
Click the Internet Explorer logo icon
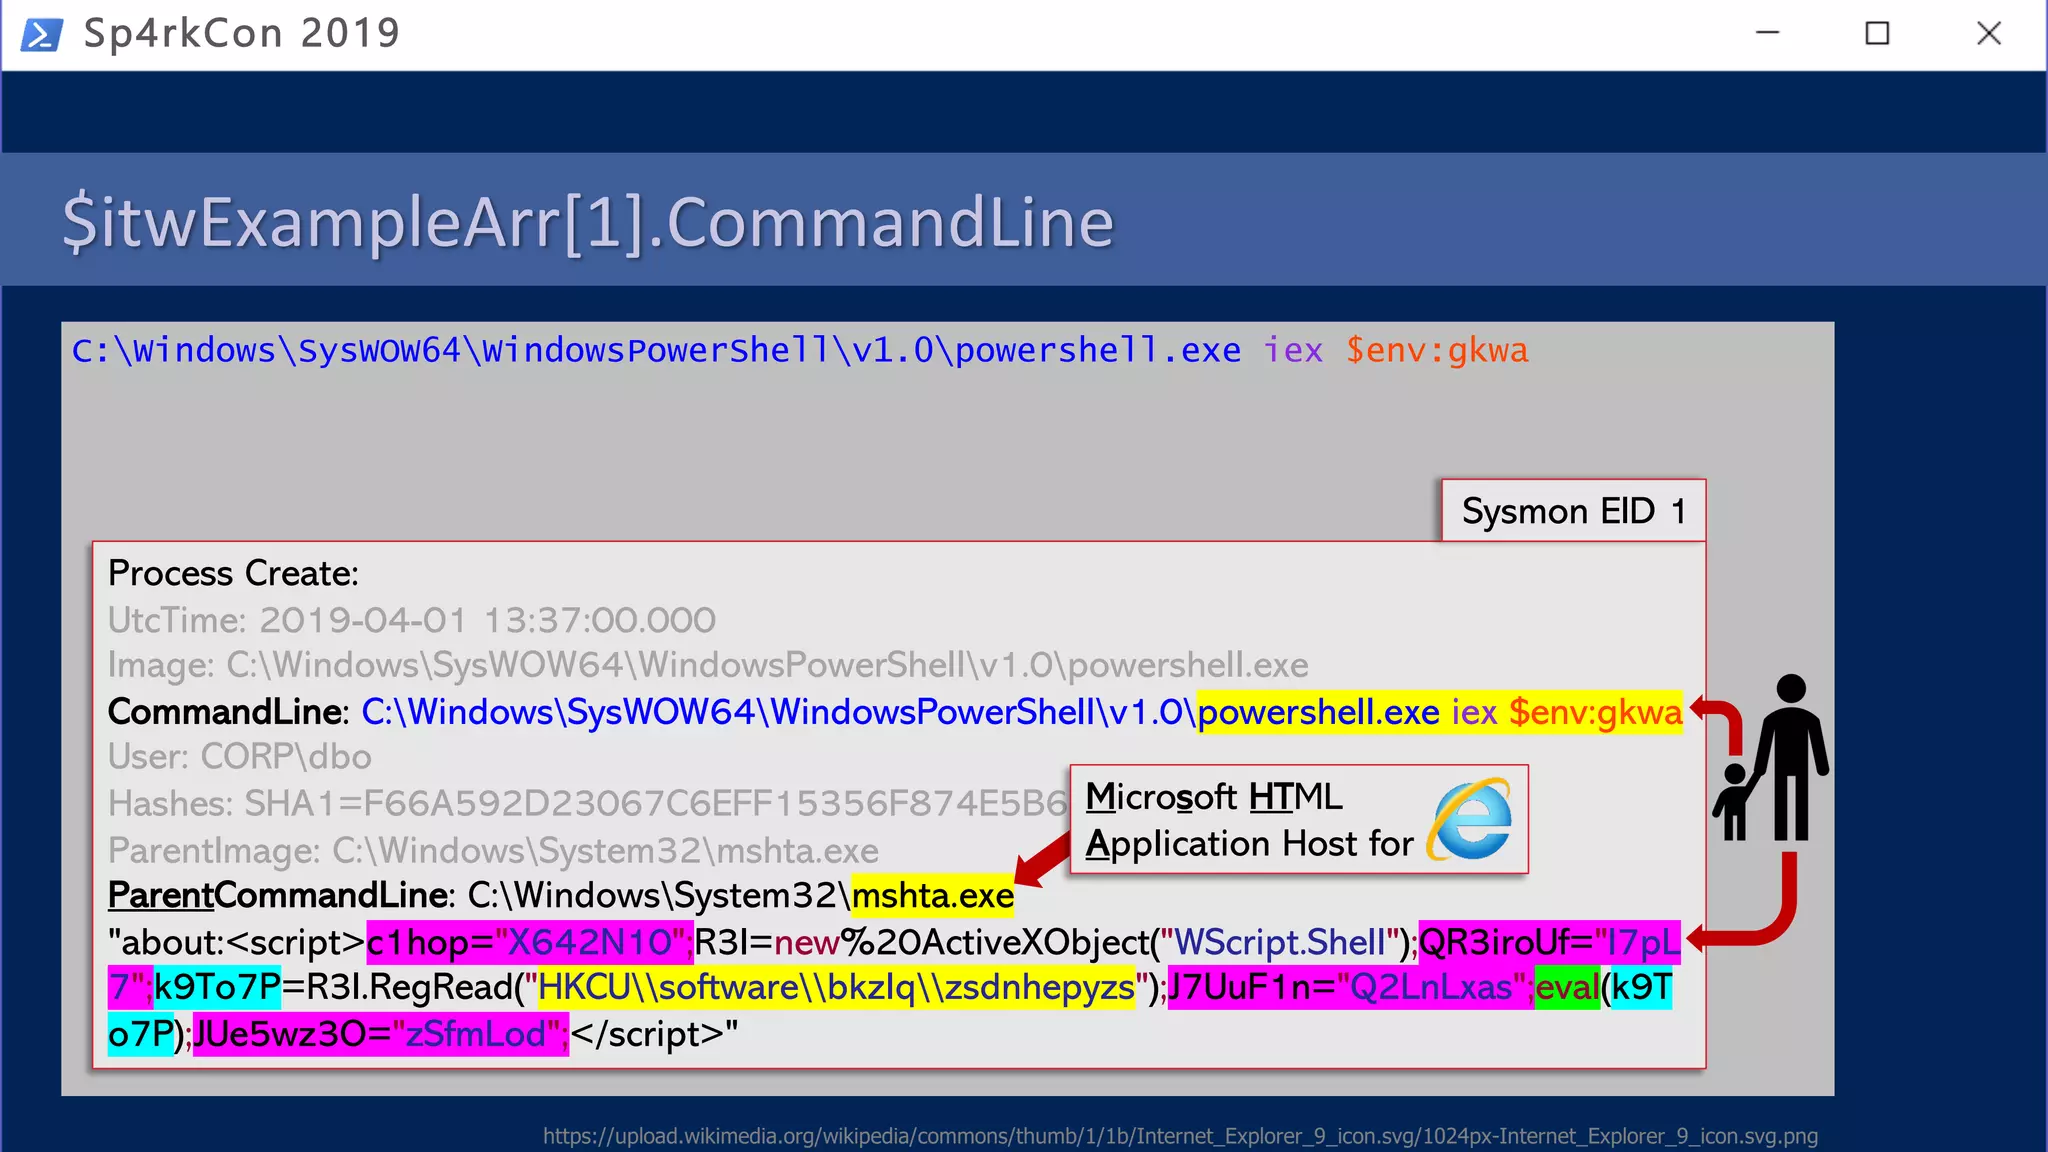click(x=1469, y=819)
